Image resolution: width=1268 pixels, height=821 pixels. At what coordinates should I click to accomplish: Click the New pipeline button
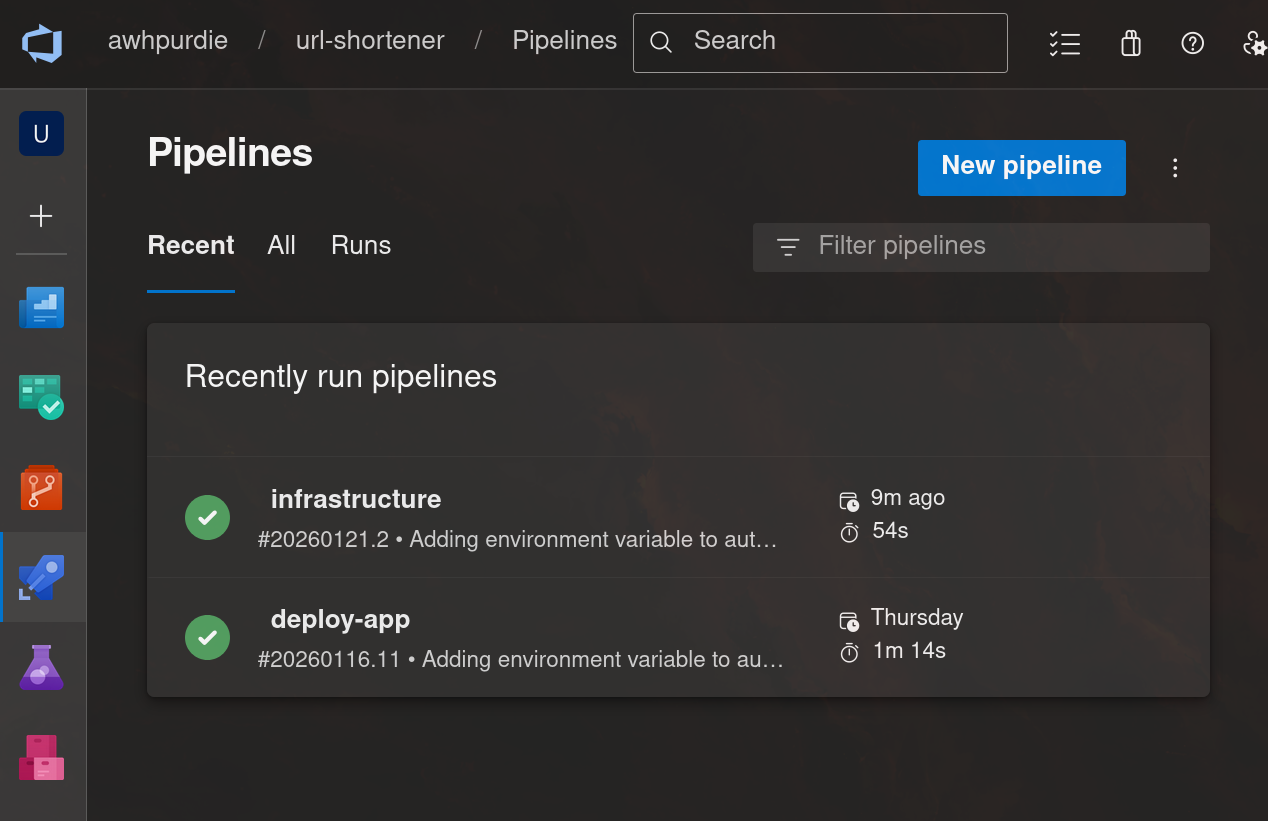[1021, 167]
